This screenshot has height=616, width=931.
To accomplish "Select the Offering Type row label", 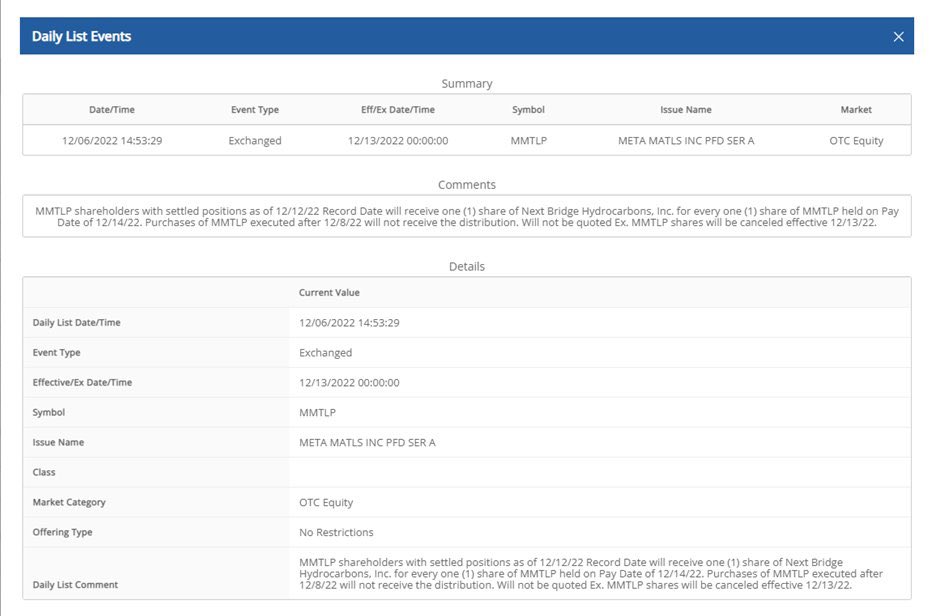I will tap(62, 532).
